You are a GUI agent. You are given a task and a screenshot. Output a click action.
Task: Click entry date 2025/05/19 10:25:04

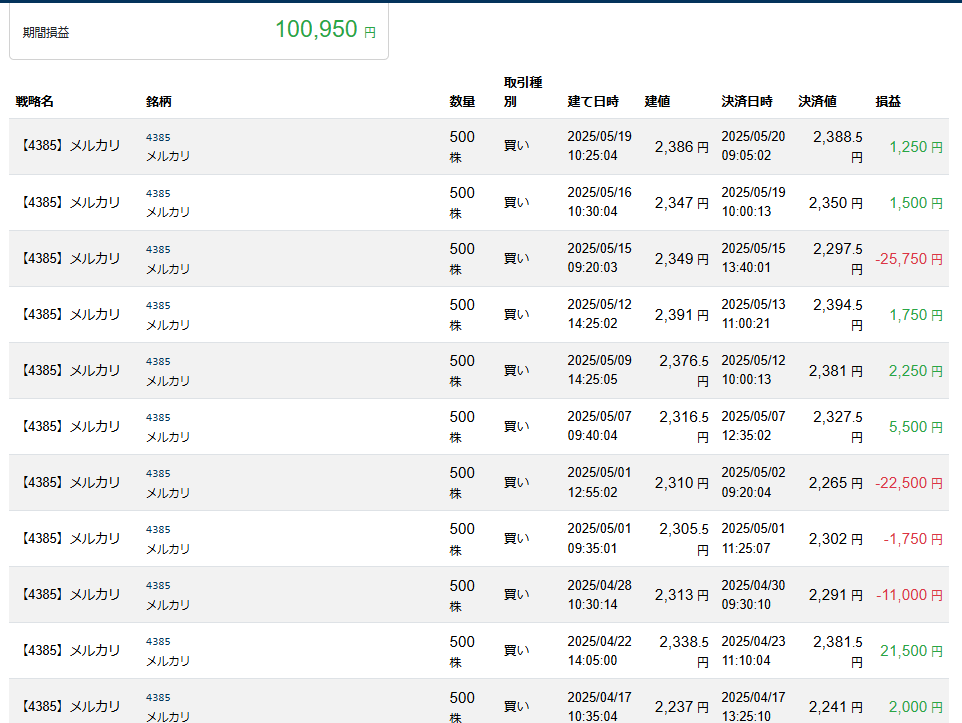(x=599, y=145)
